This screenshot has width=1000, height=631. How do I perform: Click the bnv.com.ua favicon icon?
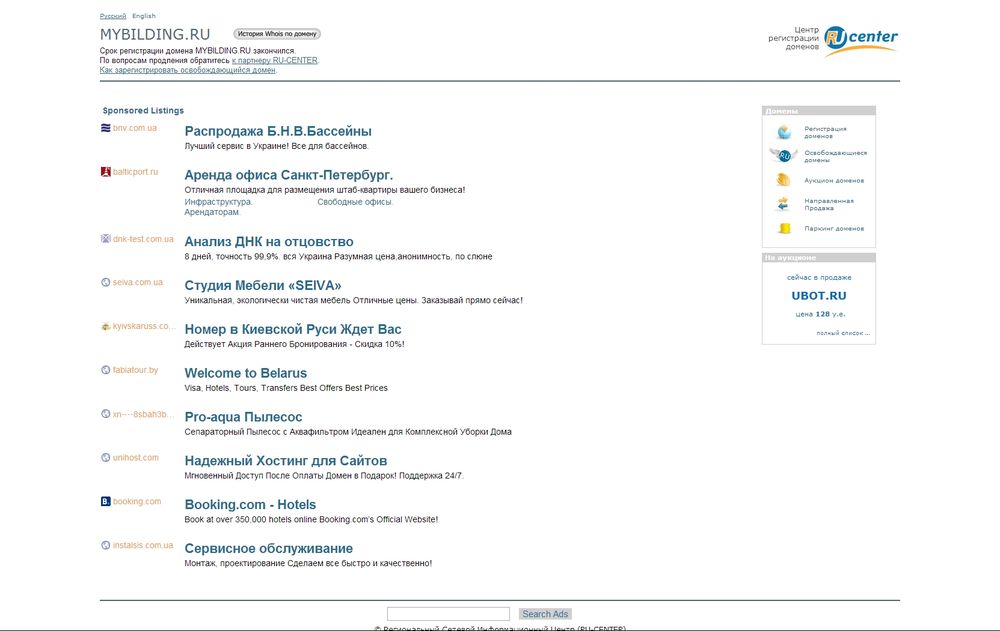pyautogui.click(x=105, y=128)
